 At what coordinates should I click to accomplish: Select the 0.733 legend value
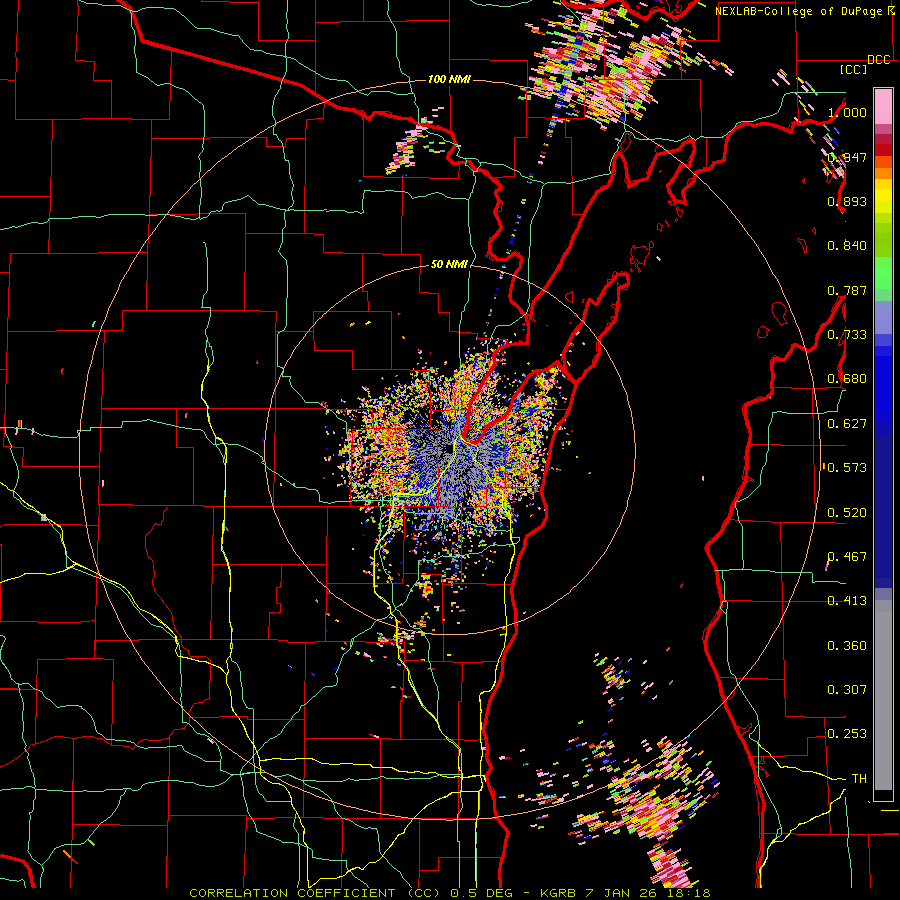(847, 335)
